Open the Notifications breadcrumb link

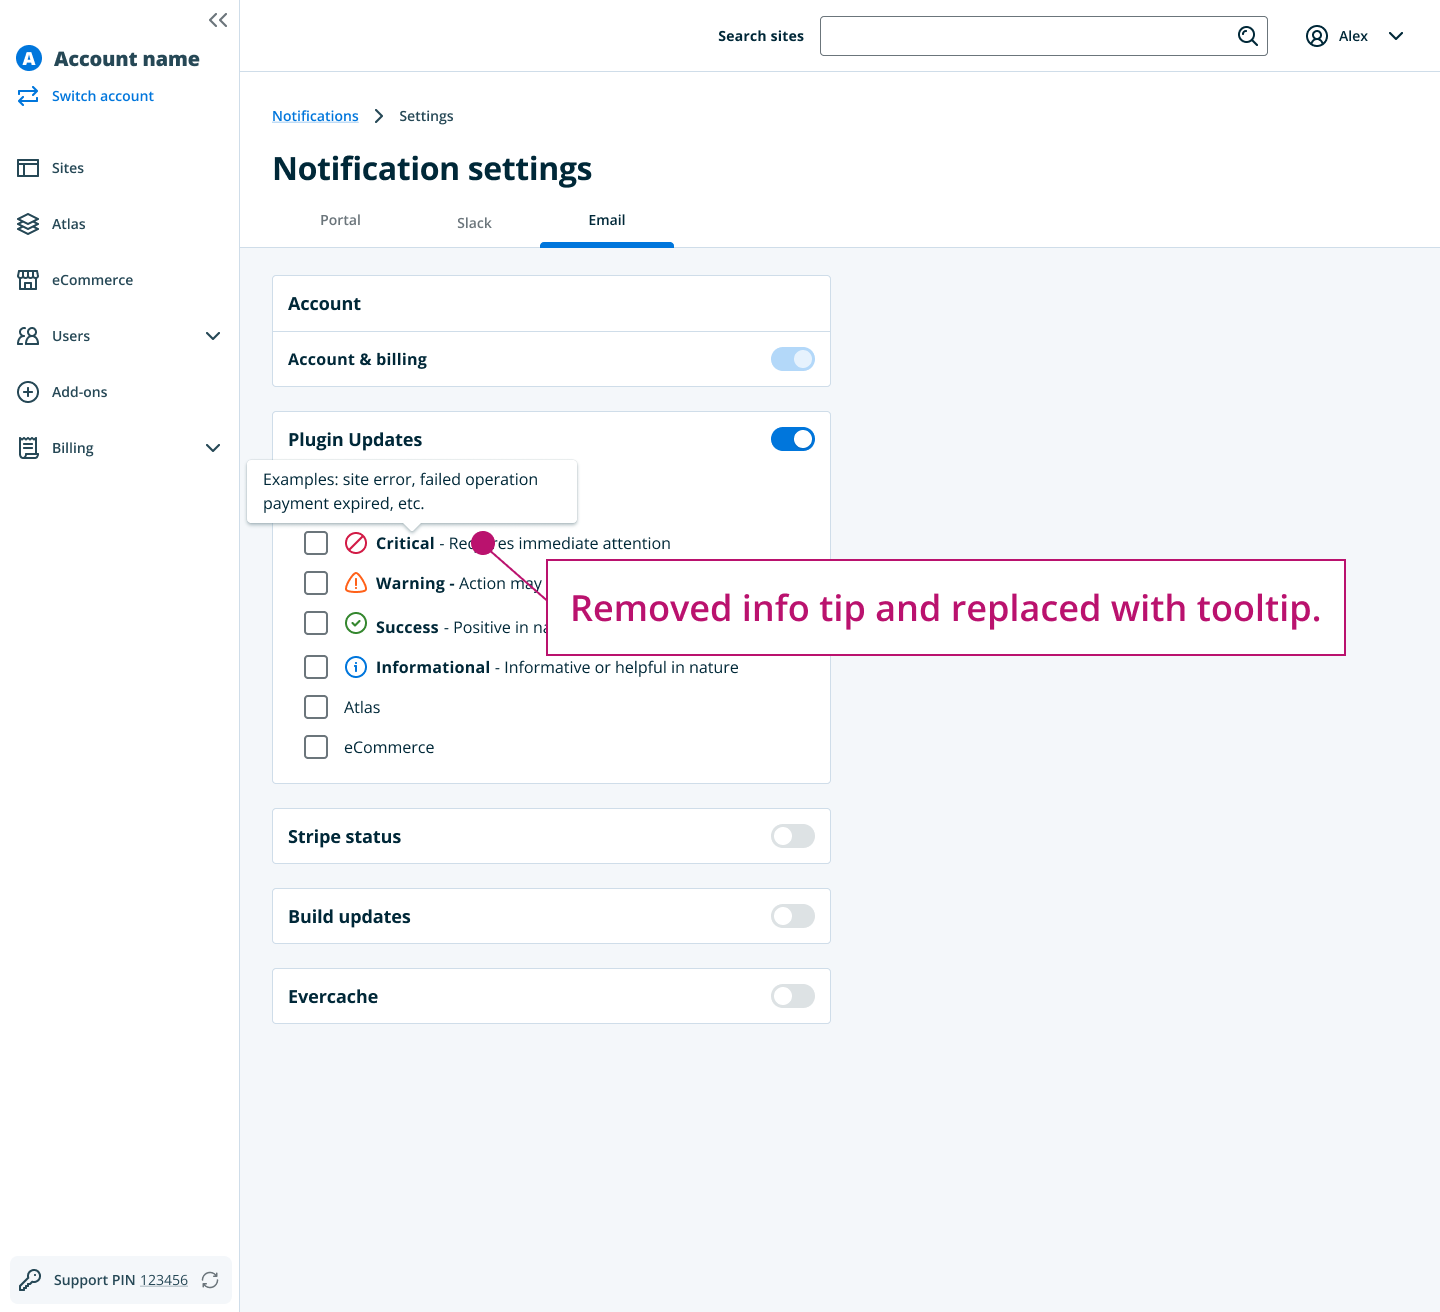315,115
